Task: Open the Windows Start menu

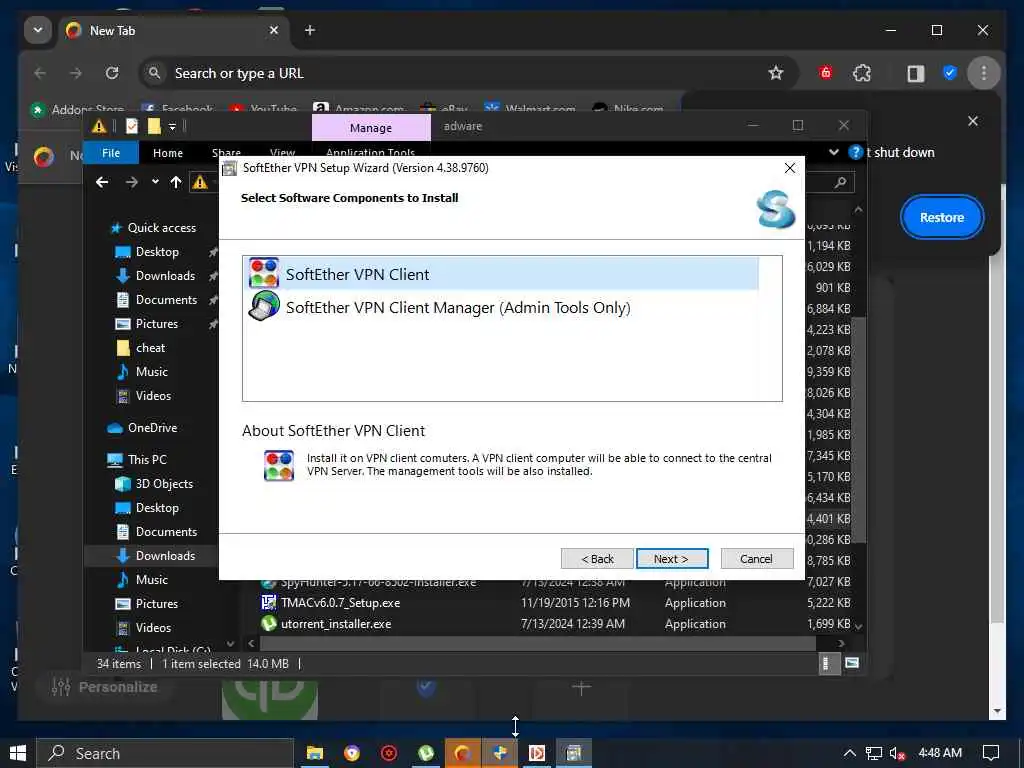Action: click(18, 753)
